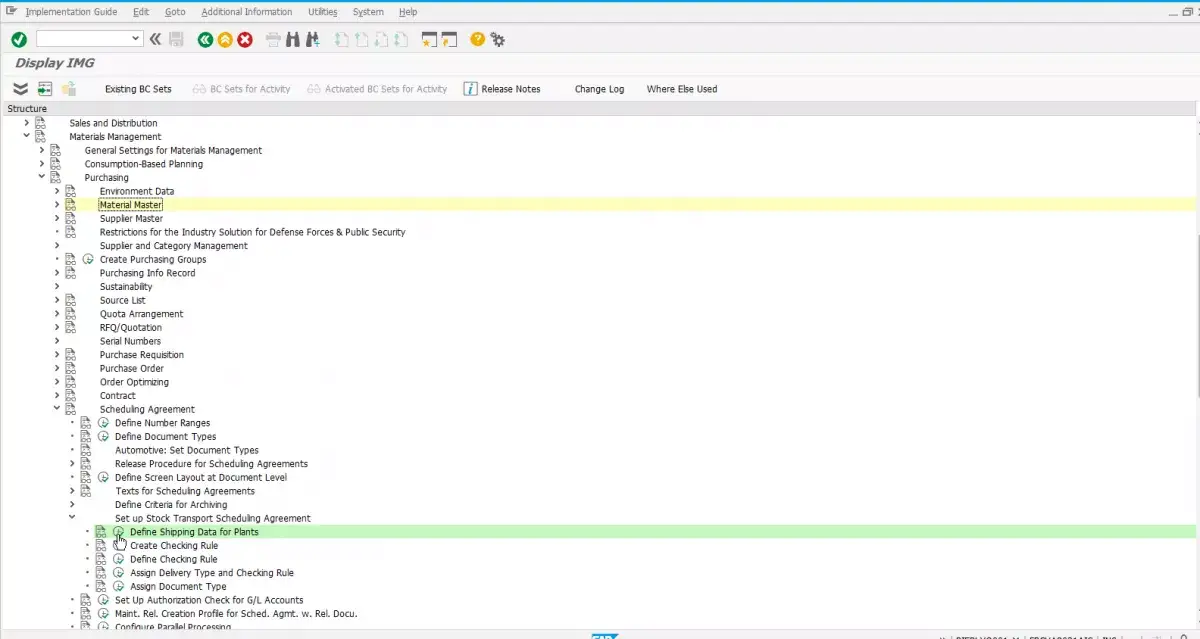Screen dimensions: 1200x639
Task: Collapse the Scheduling Agreement node
Action: (57, 410)
